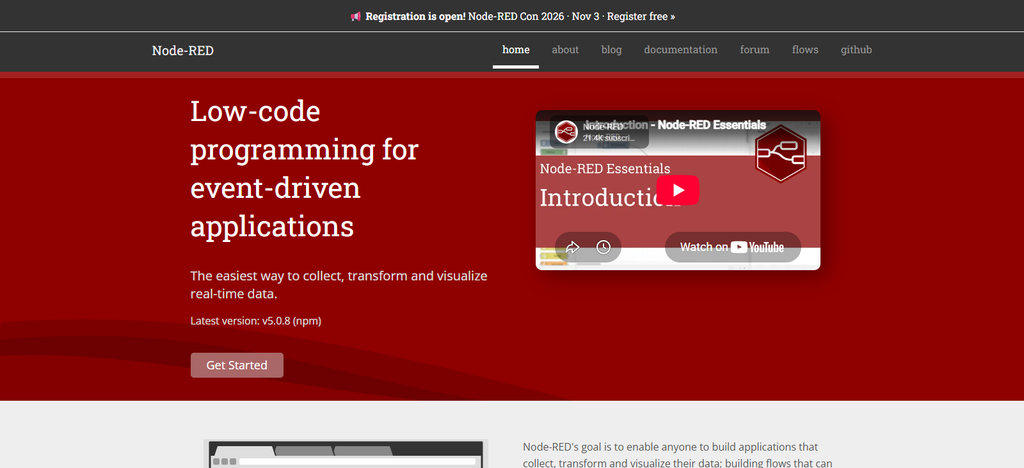Click the megaphone icon in announcement banner

point(356,16)
